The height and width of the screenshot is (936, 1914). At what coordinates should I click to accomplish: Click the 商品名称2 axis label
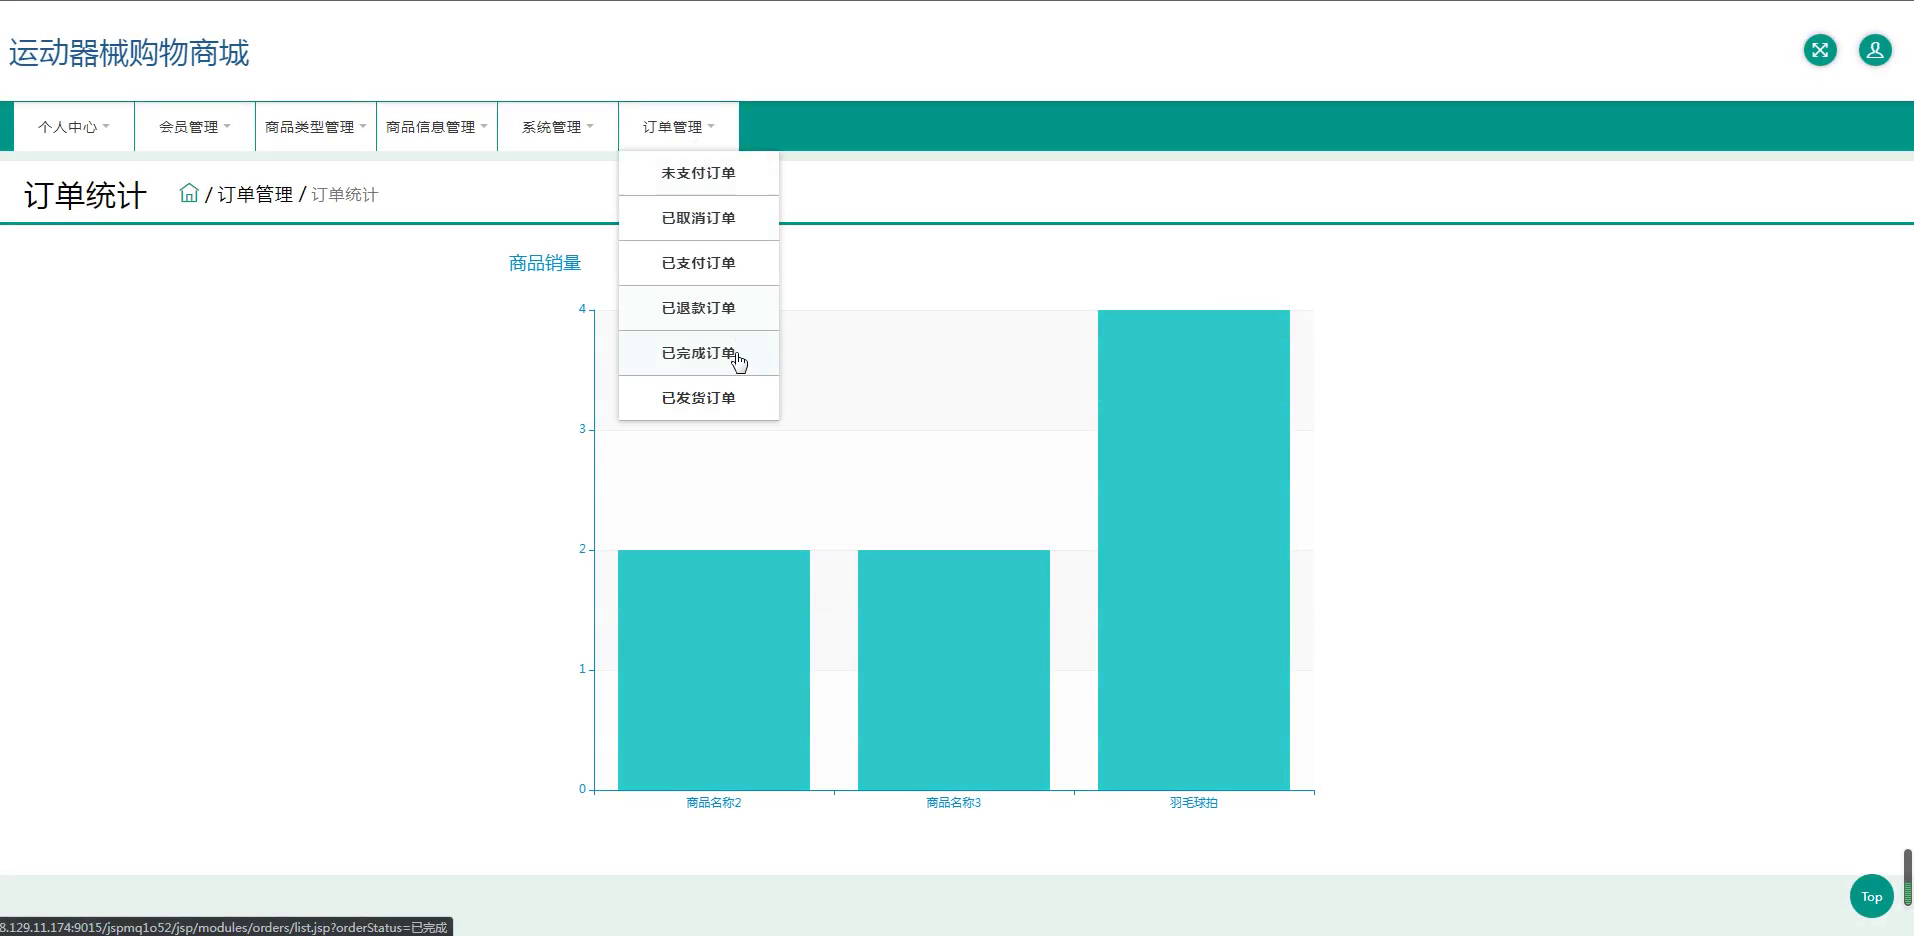[x=714, y=803]
